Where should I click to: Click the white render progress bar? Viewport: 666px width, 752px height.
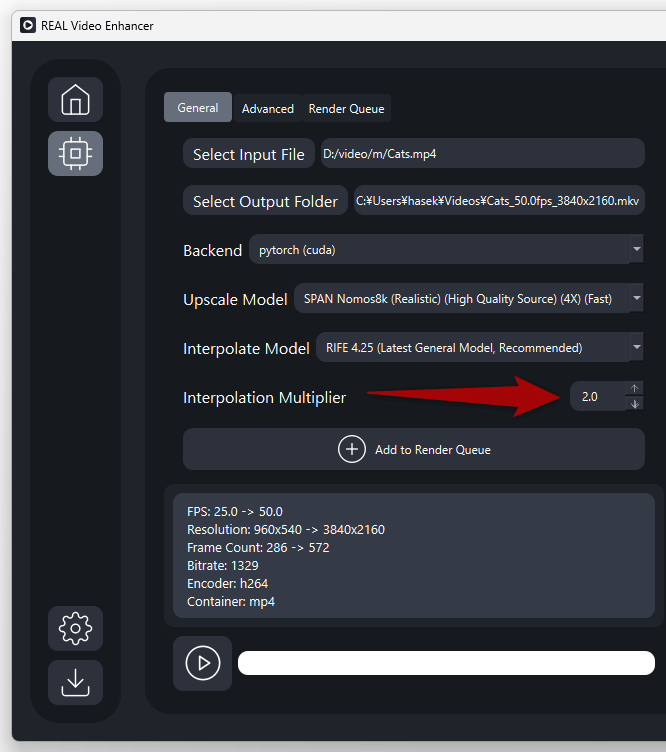446,663
